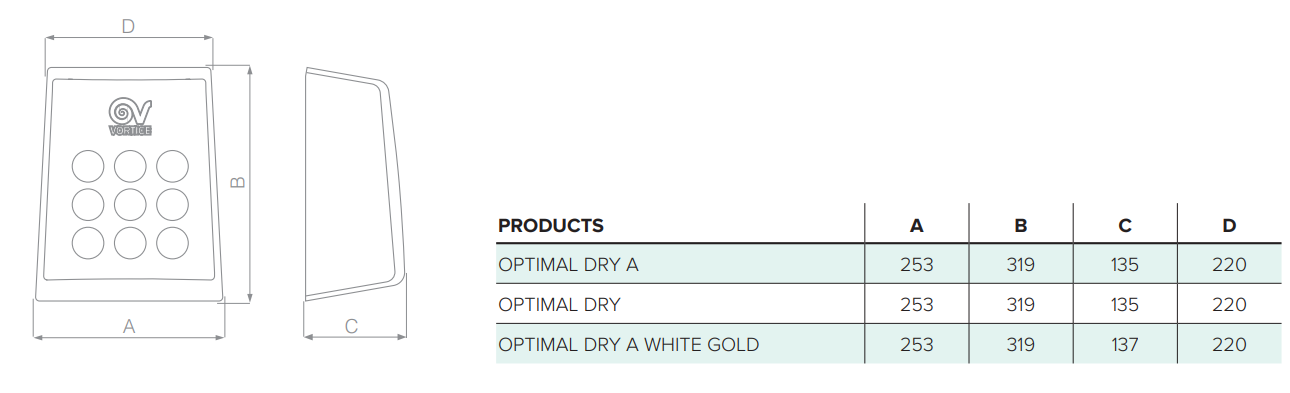Click dimension label D above the front view
The width and height of the screenshot is (1290, 393).
tap(128, 27)
